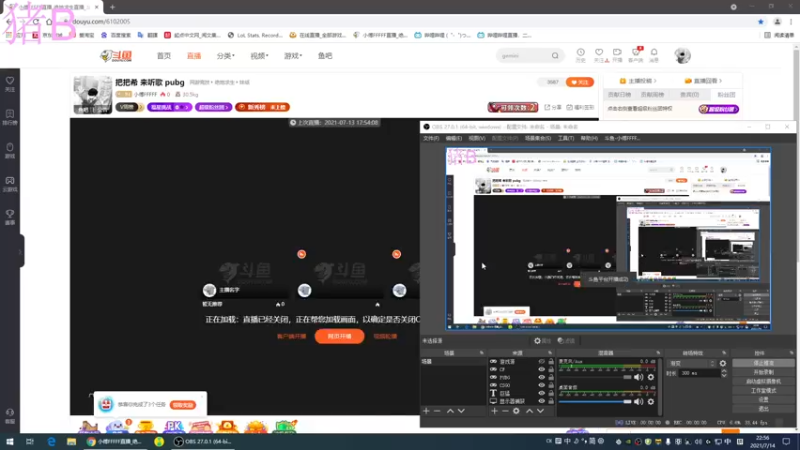Screen dimensions: 800x450
Task: Toggle lock on the PUBG source
Action: point(551,378)
